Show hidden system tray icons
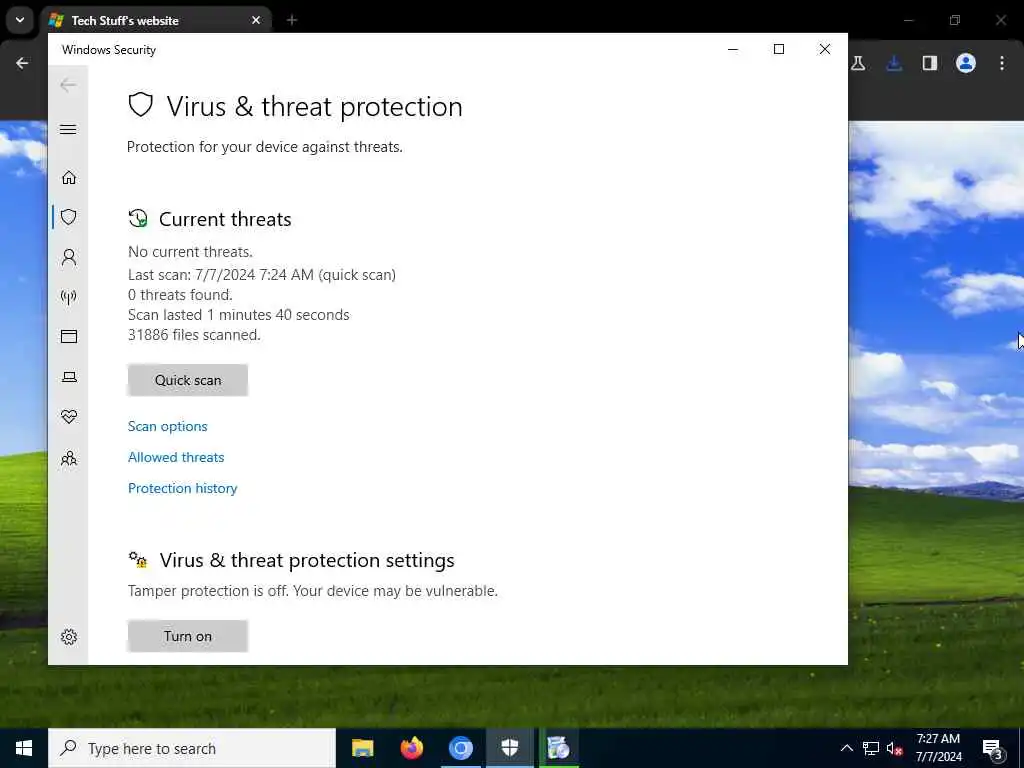The height and width of the screenshot is (768, 1024). (x=846, y=748)
